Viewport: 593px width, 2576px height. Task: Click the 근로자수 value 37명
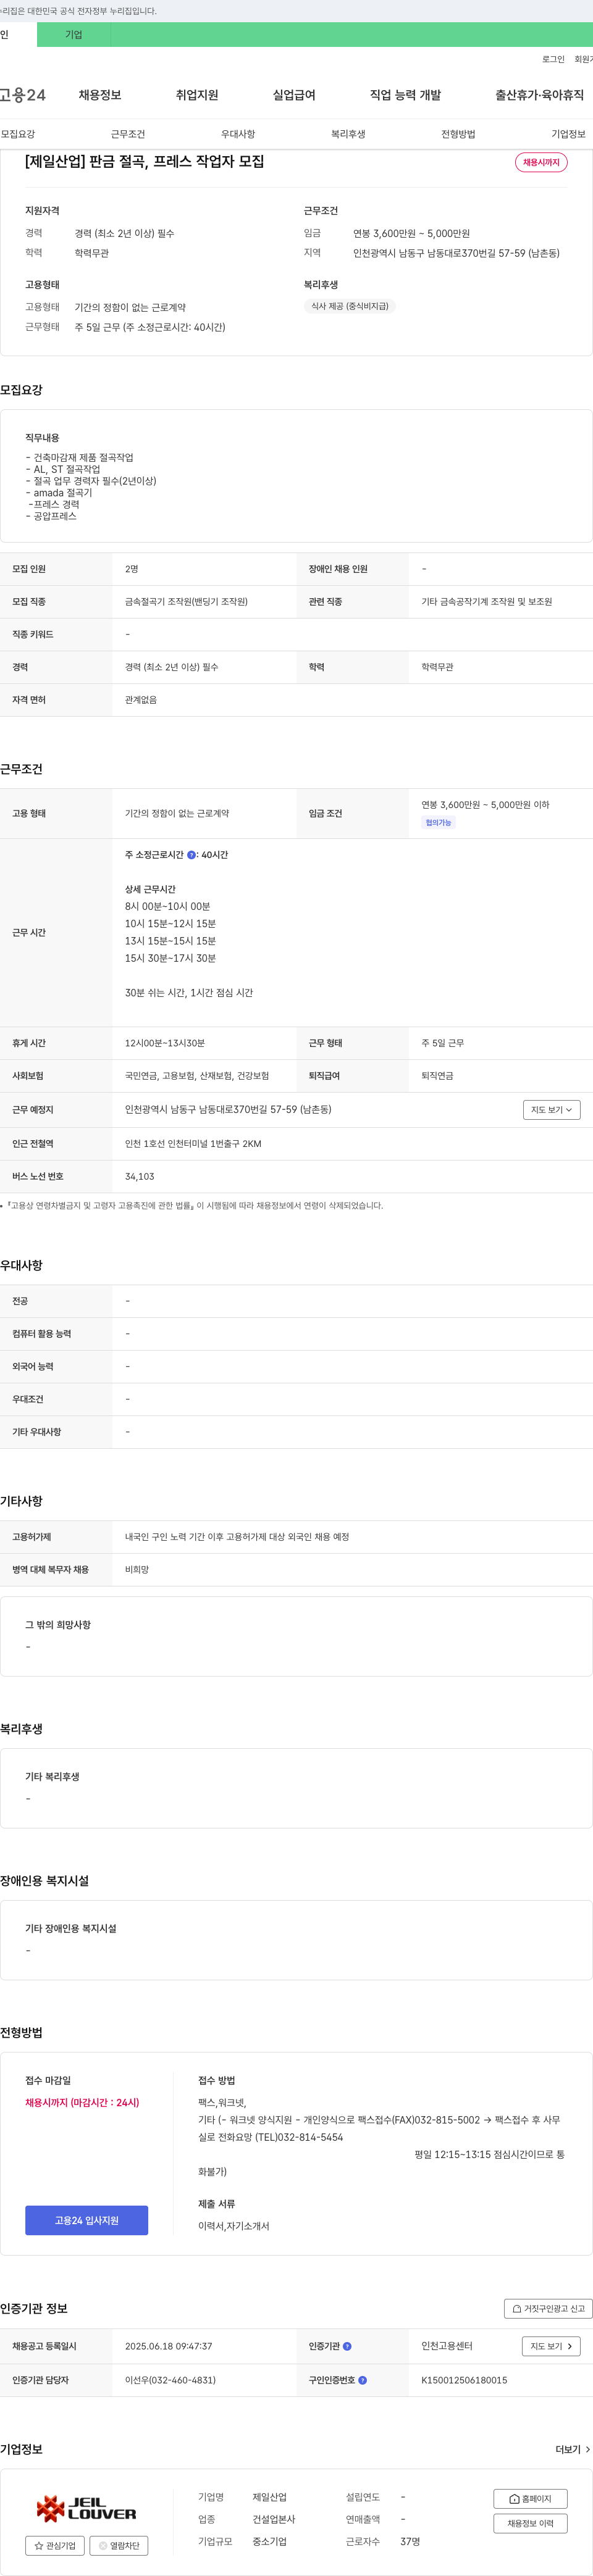pos(410,2541)
